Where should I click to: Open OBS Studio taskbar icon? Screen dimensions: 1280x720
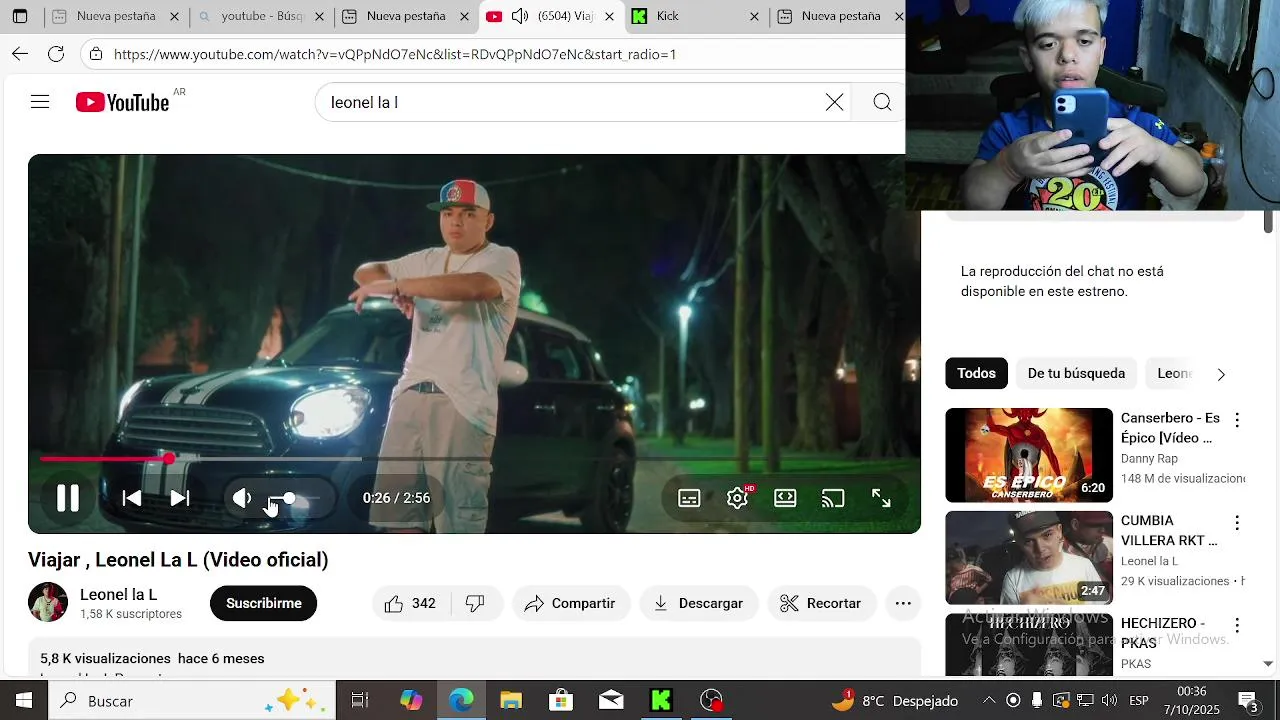pos(711,701)
